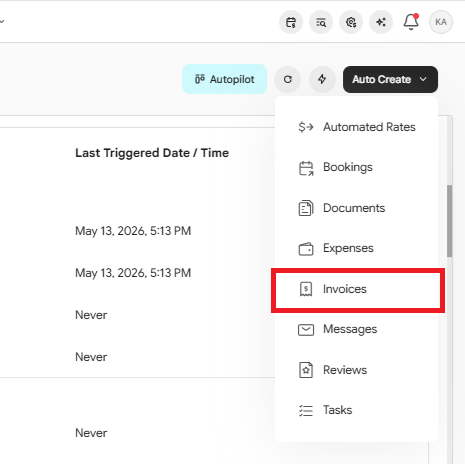465x464 pixels.
Task: Choose Expenses menu entry
Action: pyautogui.click(x=356, y=248)
